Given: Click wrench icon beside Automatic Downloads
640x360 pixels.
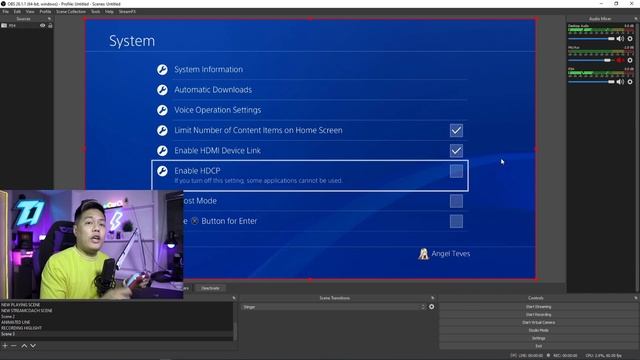Looking at the screenshot, I should coord(162,90).
